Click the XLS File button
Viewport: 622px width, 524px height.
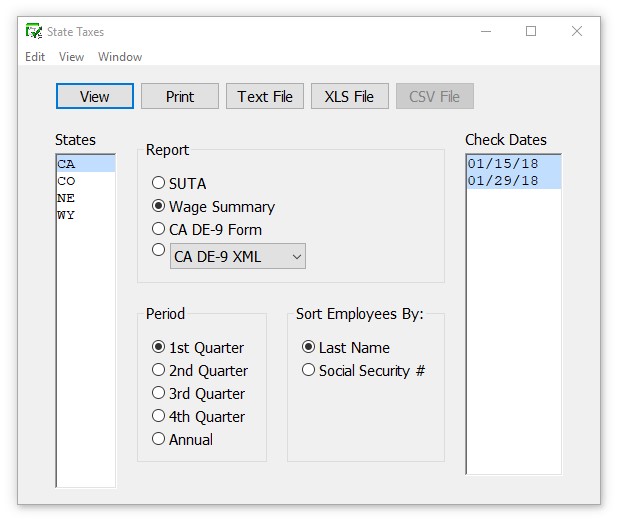[349, 96]
